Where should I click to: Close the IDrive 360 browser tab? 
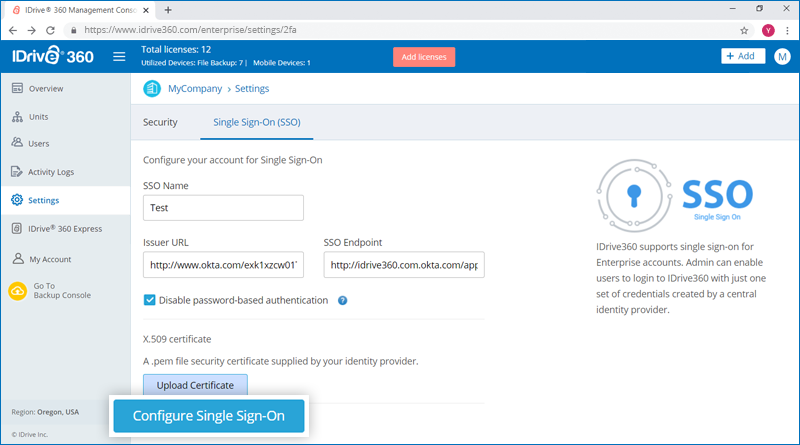click(x=146, y=10)
